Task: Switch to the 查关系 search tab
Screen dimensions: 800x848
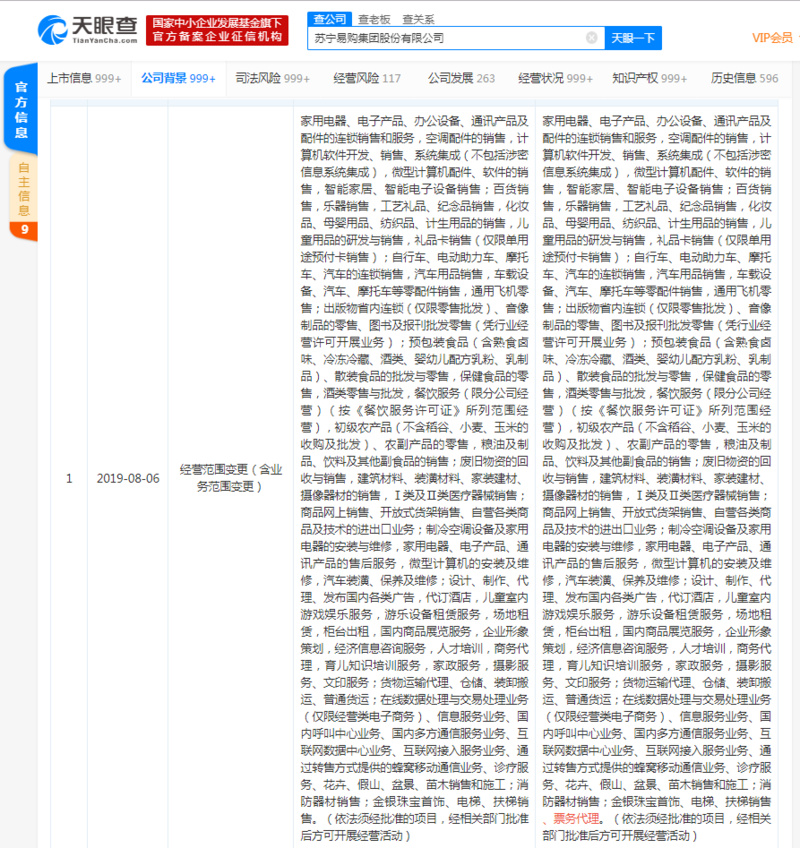Action: pyautogui.click(x=418, y=18)
